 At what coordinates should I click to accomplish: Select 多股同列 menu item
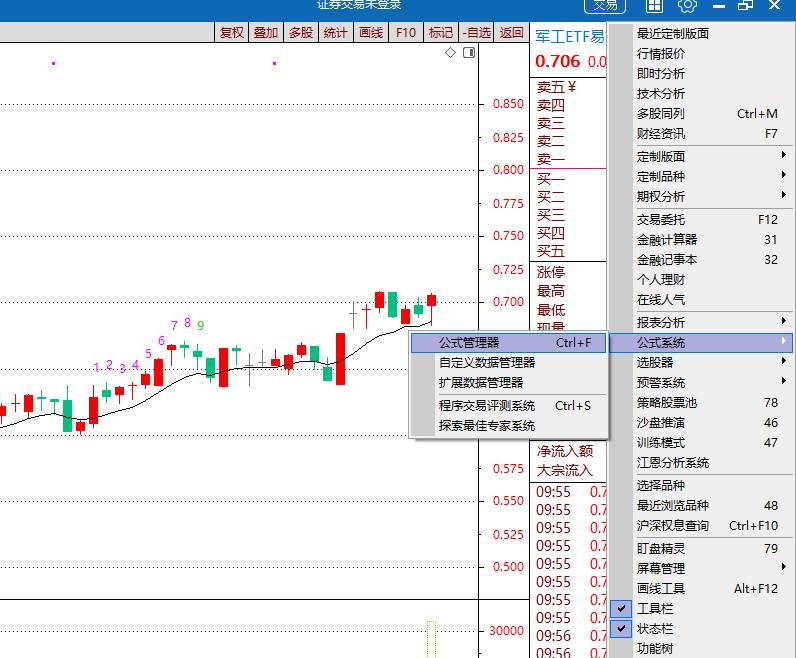701,113
